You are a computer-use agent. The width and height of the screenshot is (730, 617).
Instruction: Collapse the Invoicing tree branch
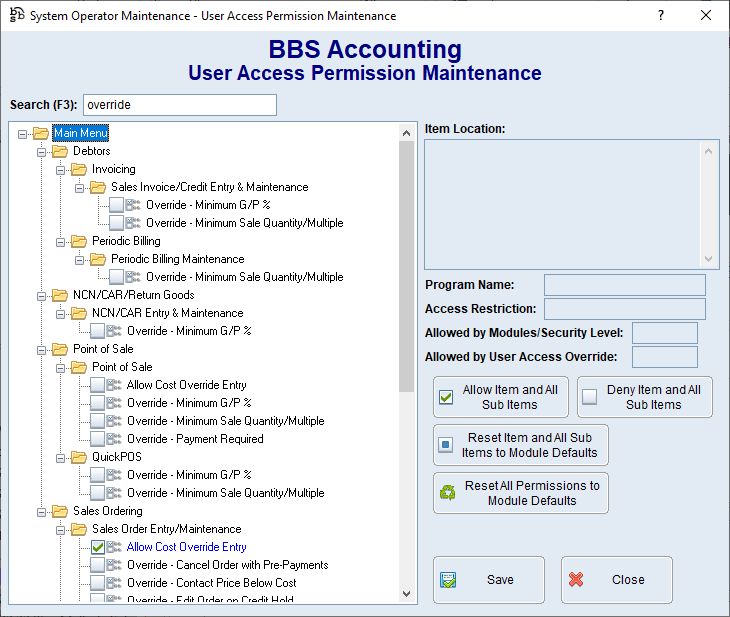61,169
